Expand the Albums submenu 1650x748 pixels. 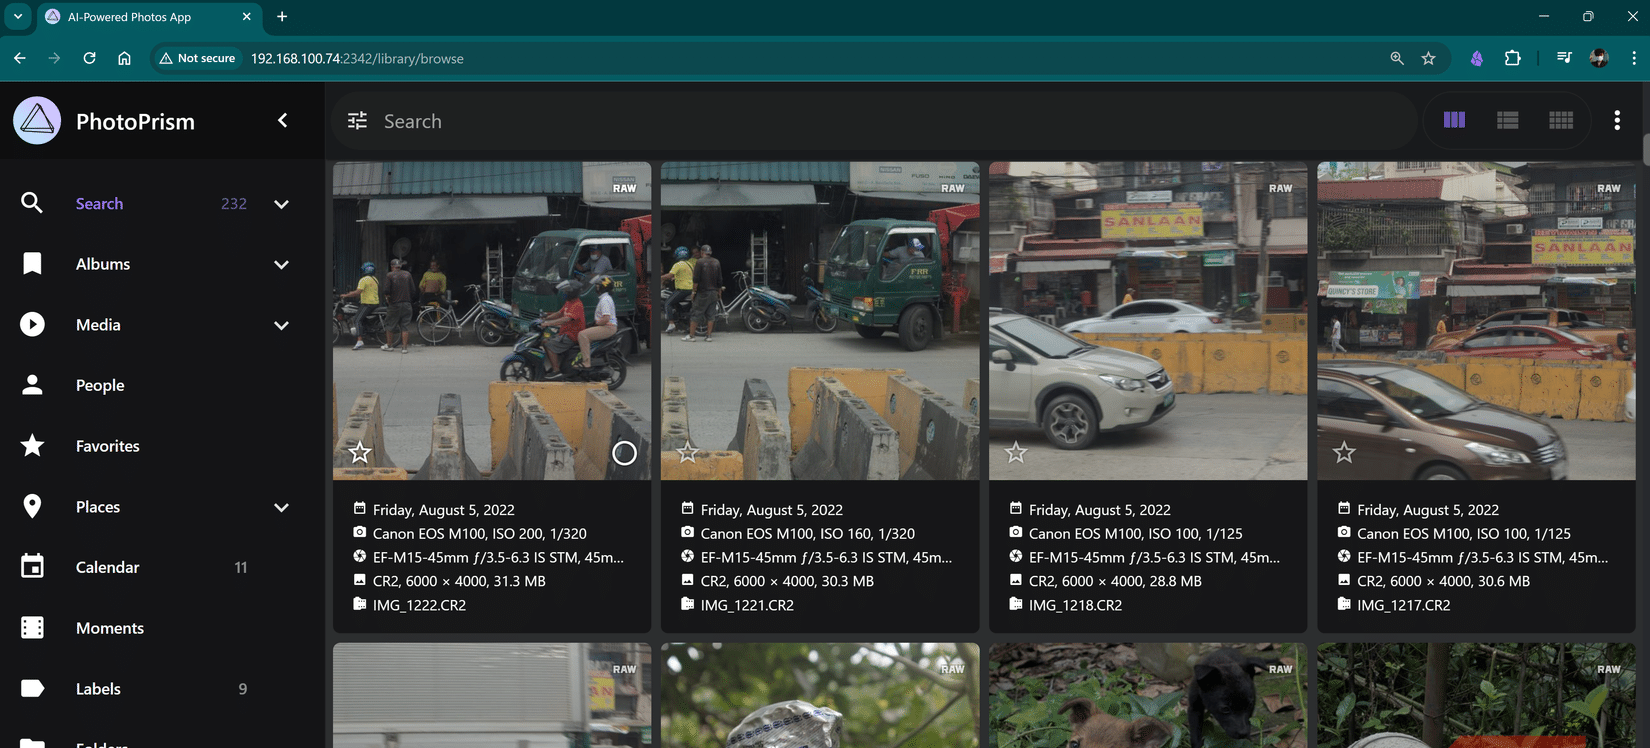[282, 265]
